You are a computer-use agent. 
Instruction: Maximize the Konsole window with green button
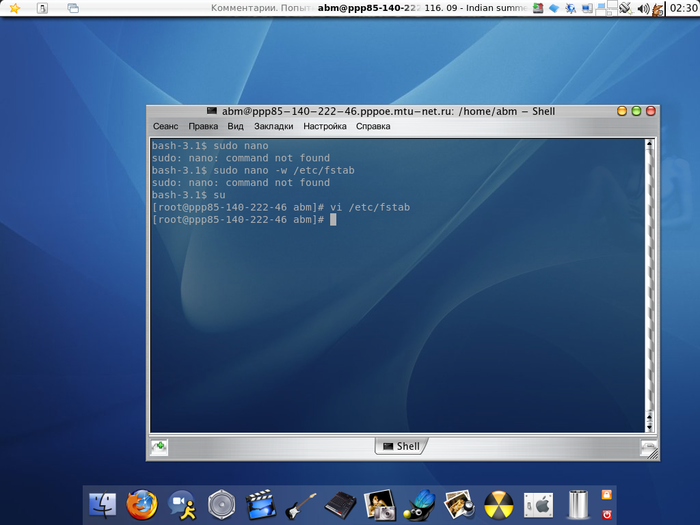(636, 111)
